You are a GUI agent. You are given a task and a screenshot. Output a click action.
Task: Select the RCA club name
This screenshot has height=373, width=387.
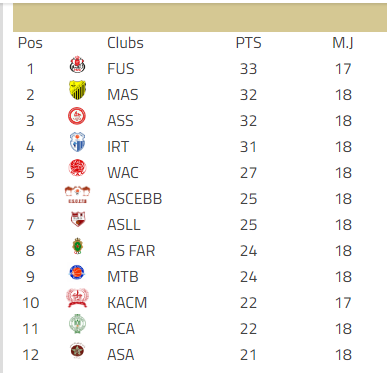121,329
